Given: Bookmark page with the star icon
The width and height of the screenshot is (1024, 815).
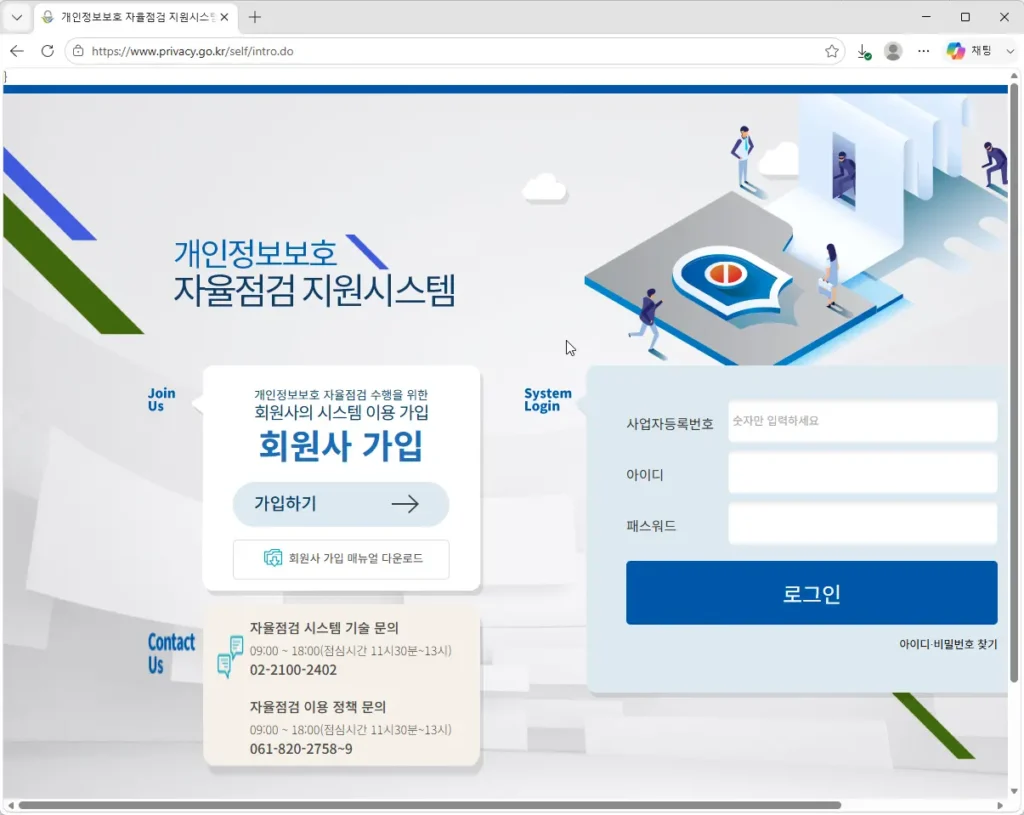Looking at the screenshot, I should (x=831, y=51).
